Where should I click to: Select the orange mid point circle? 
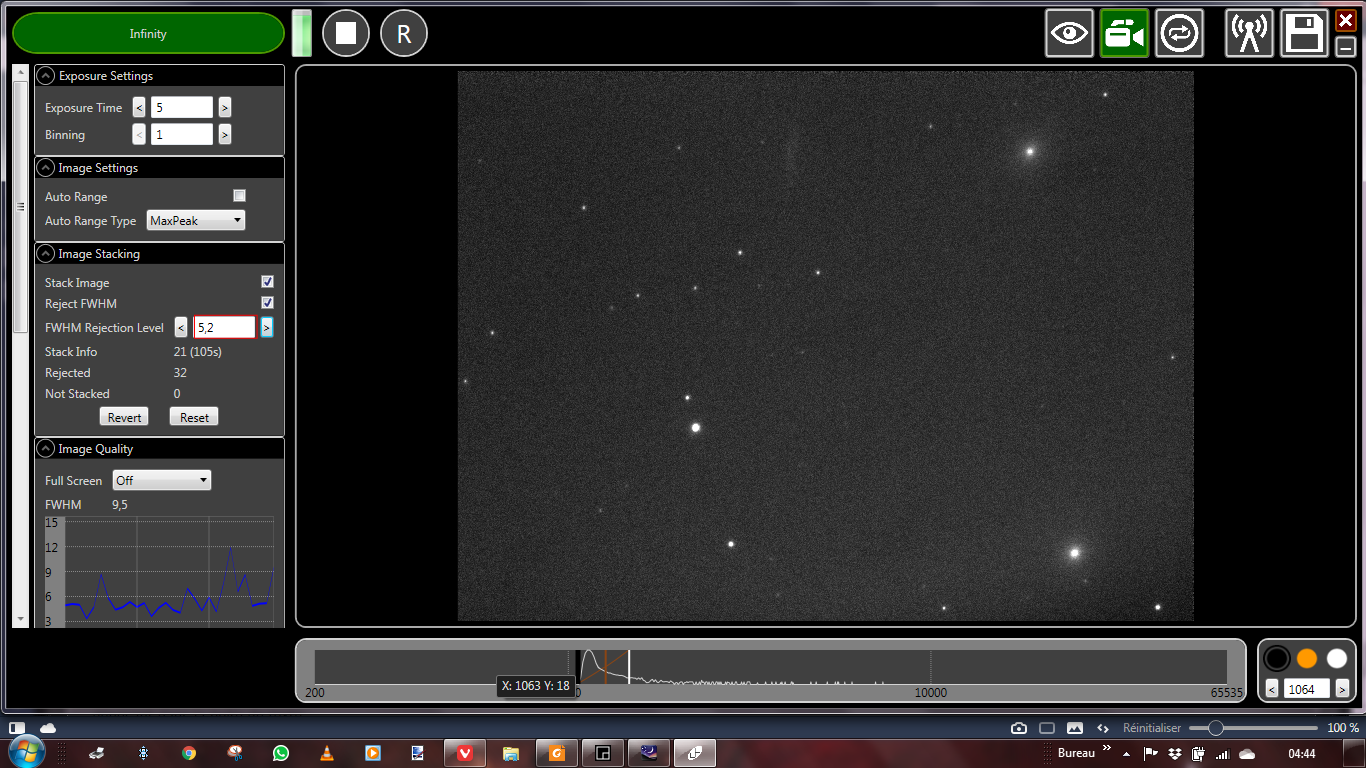click(x=1307, y=658)
